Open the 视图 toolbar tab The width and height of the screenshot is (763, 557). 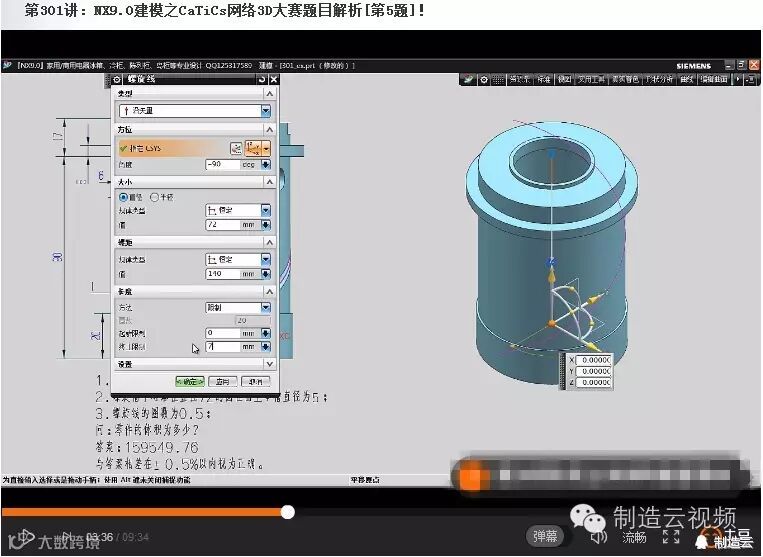(x=564, y=79)
